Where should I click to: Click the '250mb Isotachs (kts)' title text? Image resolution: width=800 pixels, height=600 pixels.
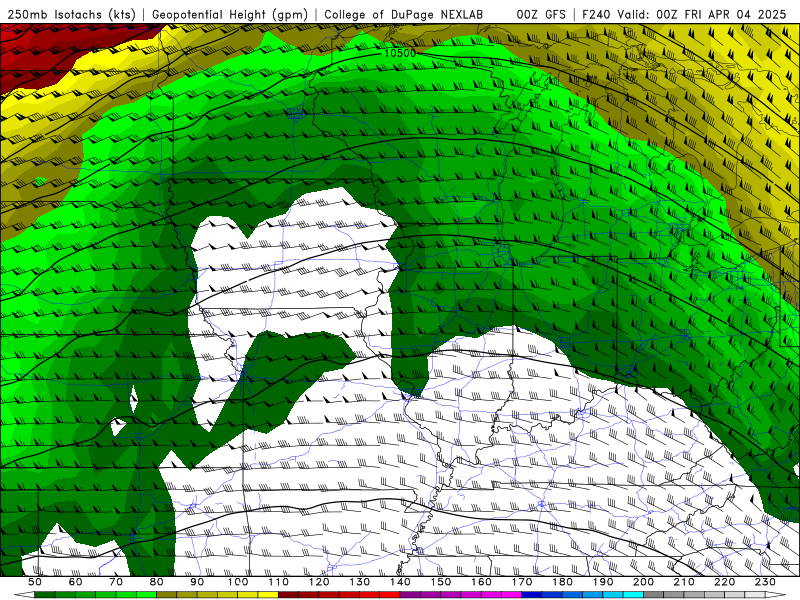point(72,14)
